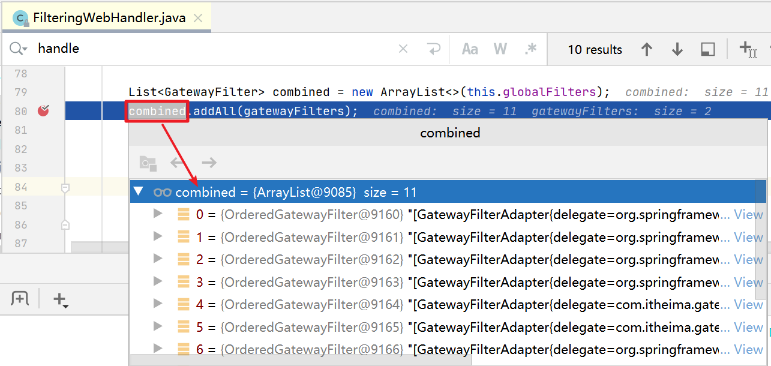Clear the search text with X icon

click(x=403, y=49)
